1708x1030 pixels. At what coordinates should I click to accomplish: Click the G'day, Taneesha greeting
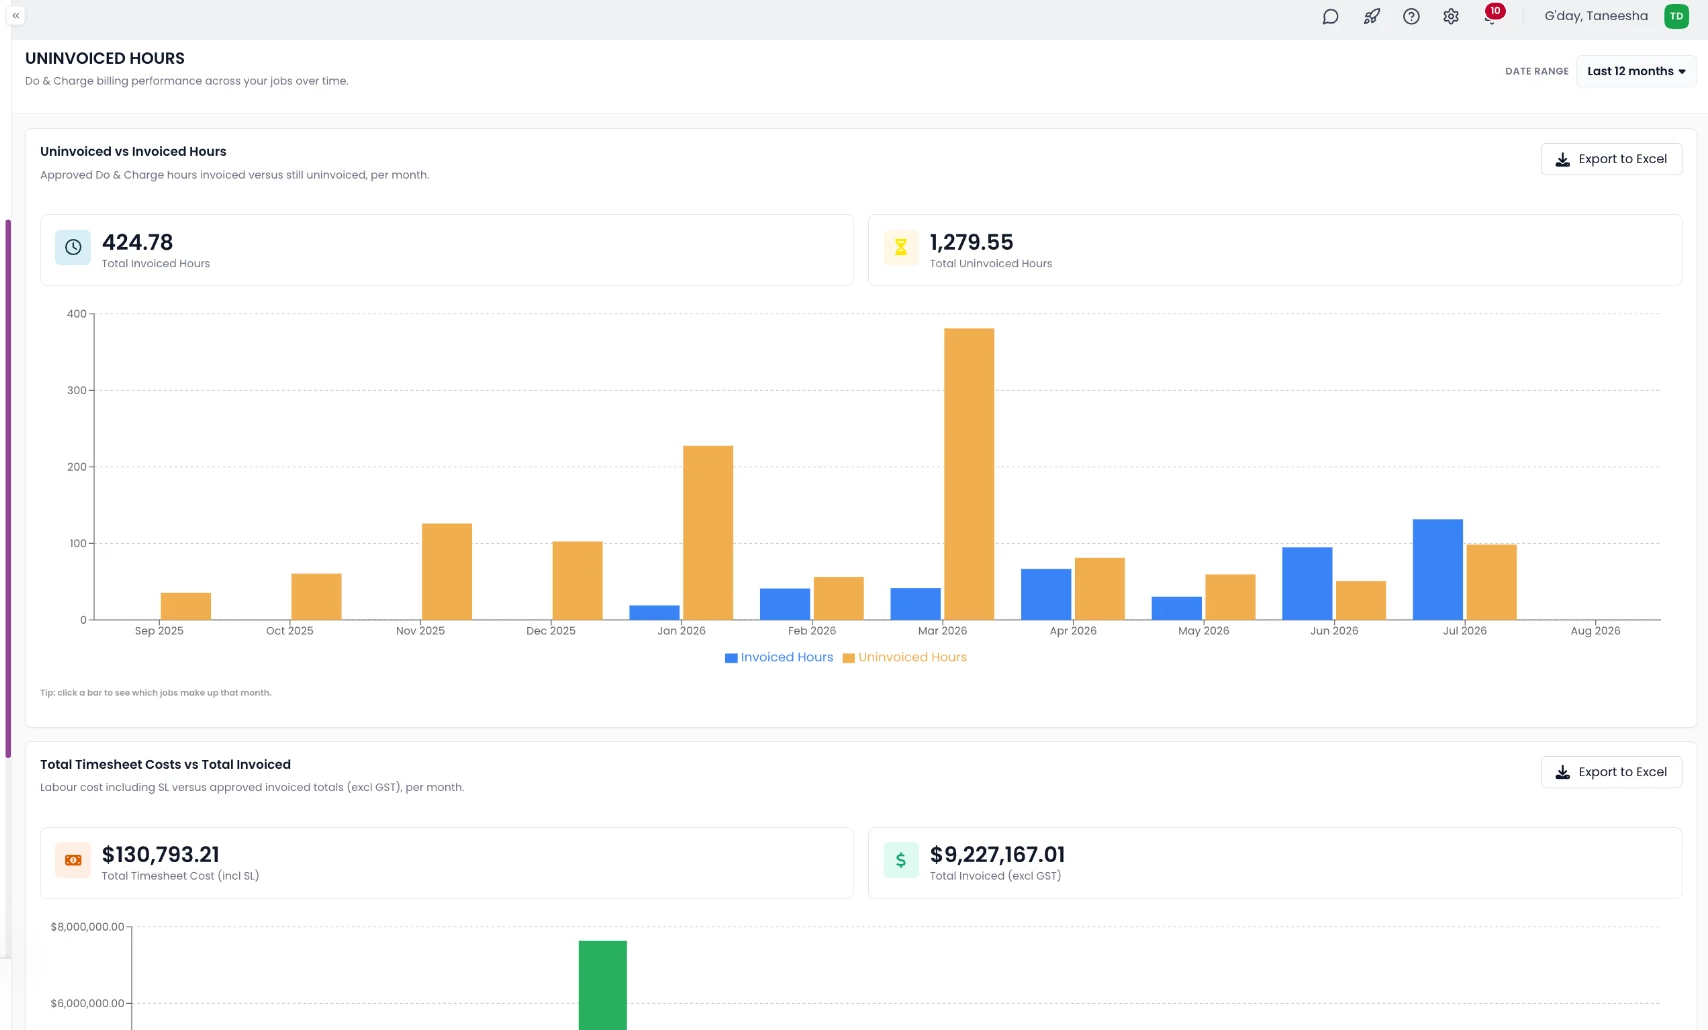(x=1596, y=16)
